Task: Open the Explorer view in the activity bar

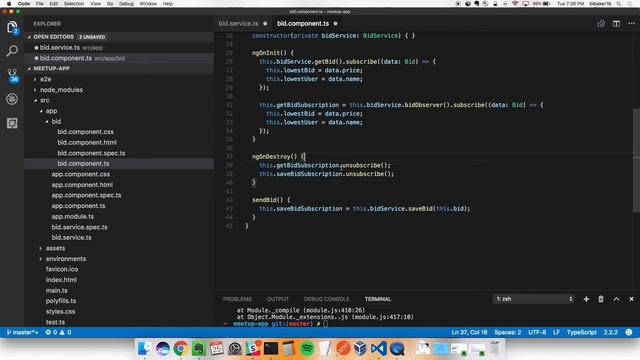Action: [12, 27]
